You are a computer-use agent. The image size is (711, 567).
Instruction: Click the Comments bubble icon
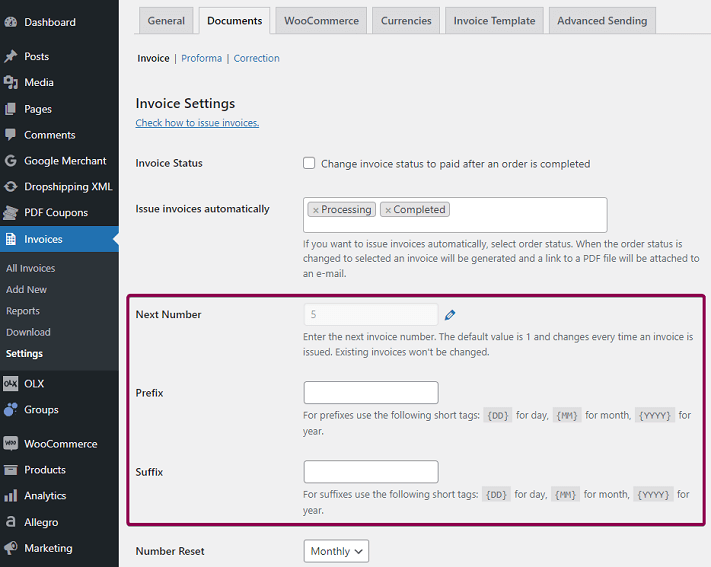click(11, 135)
